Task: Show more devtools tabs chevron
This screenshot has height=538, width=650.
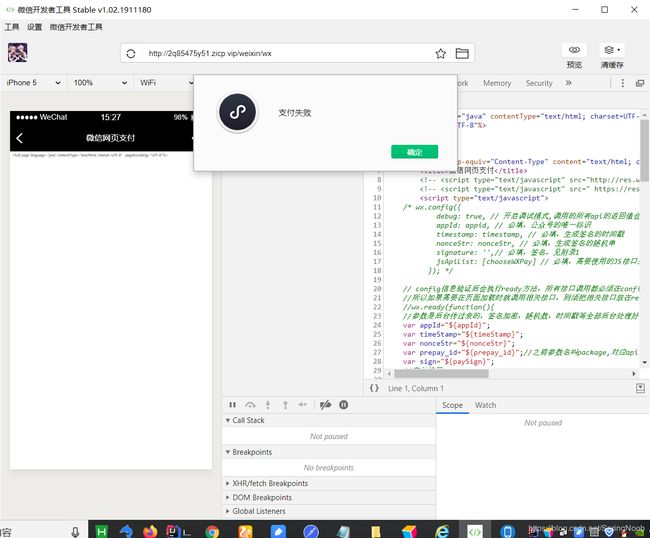Action: (x=568, y=83)
